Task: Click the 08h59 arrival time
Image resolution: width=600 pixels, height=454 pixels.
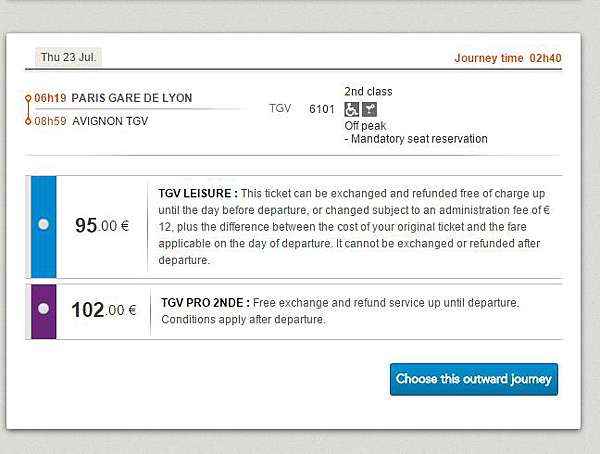Action: click(50, 121)
